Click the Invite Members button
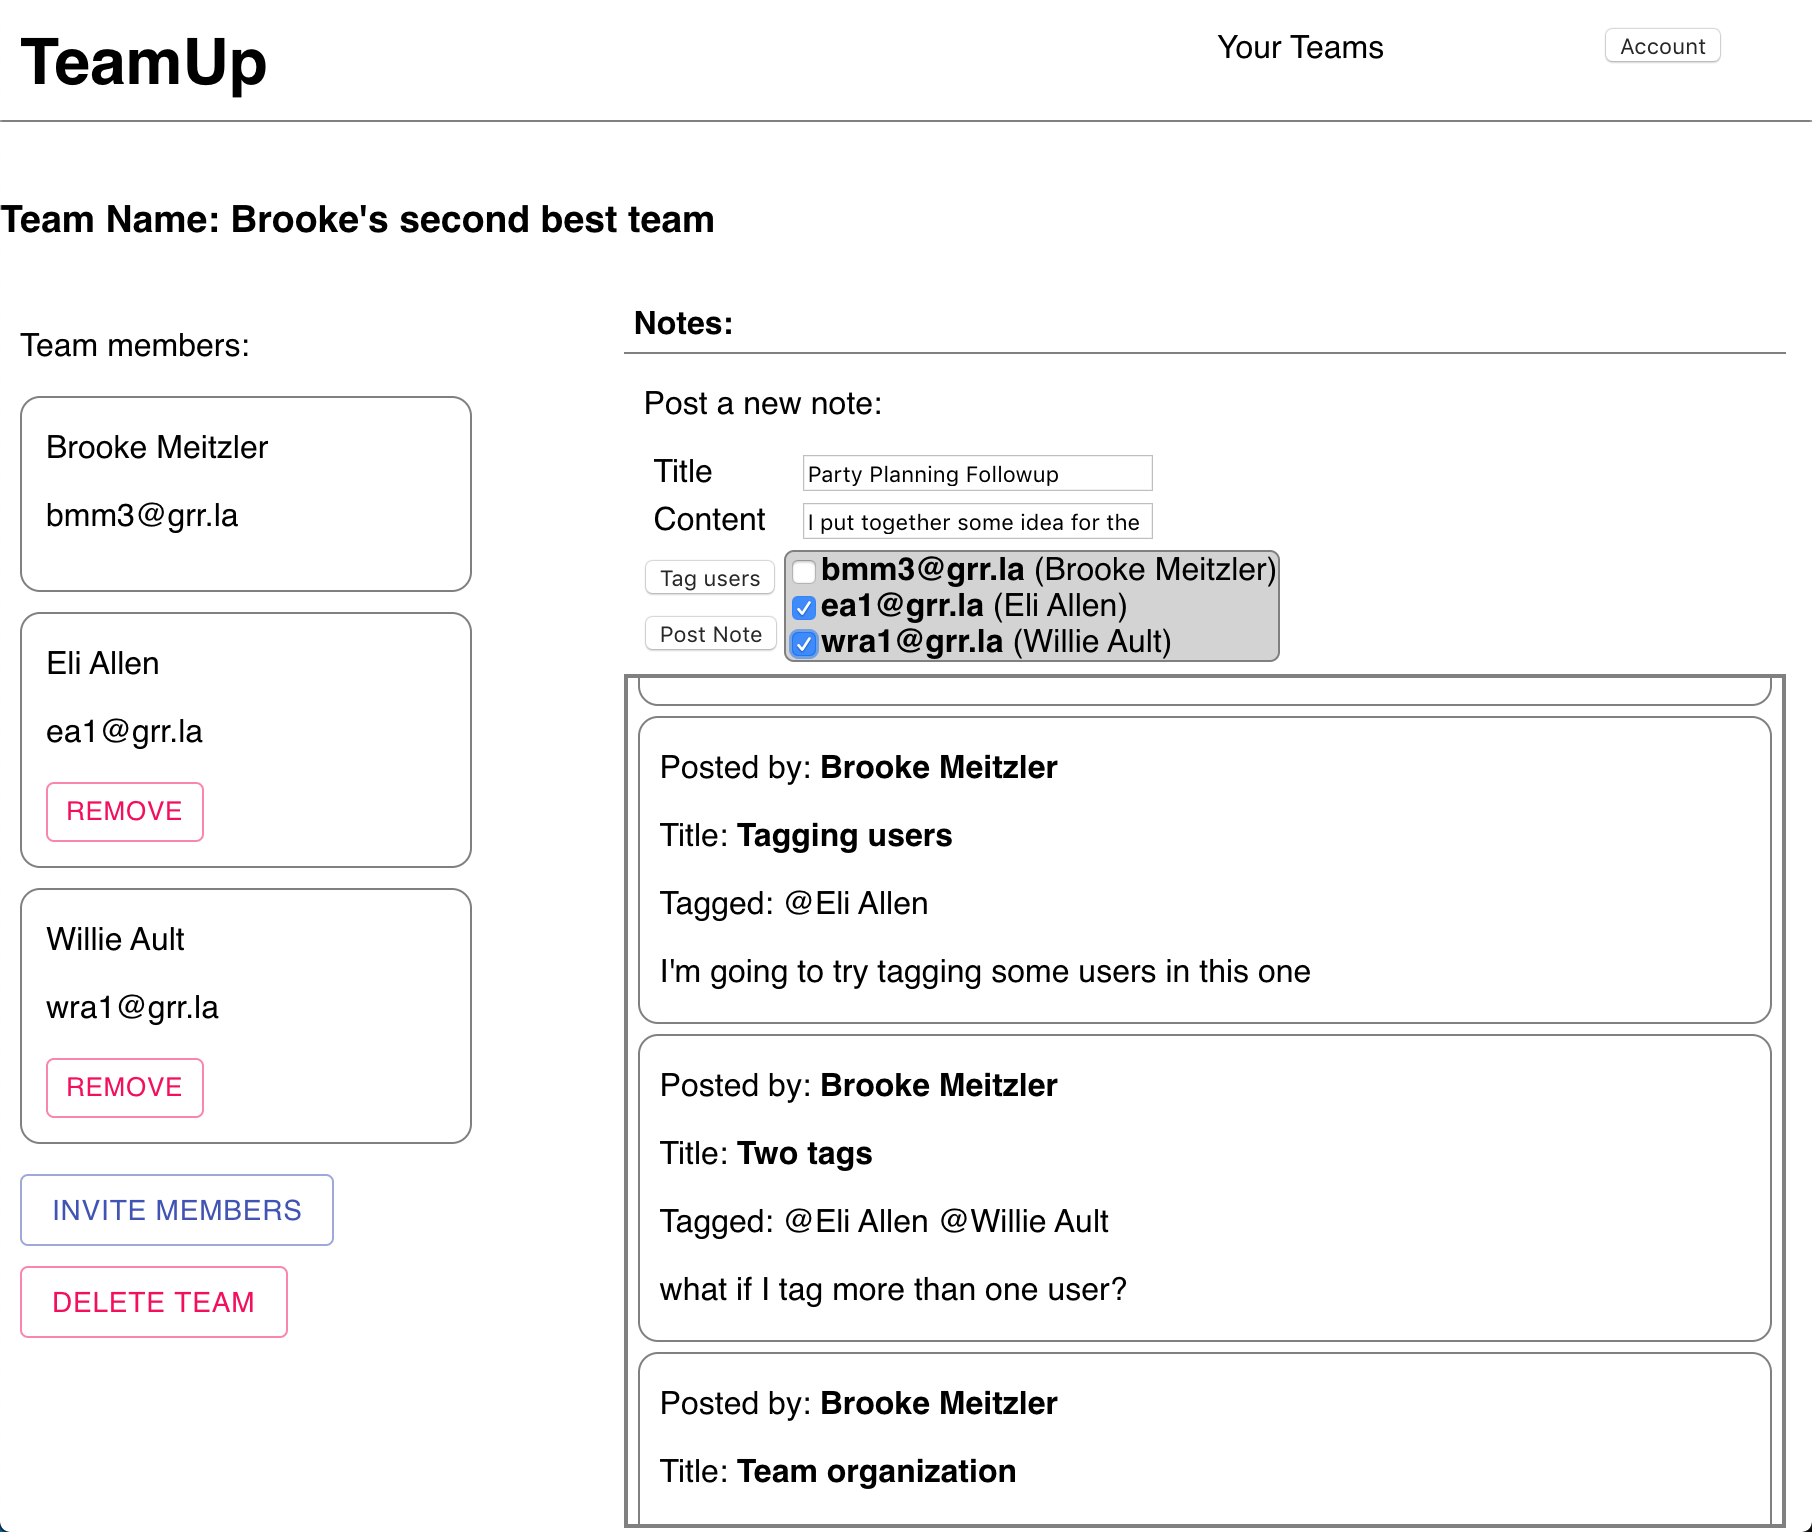 177,1210
